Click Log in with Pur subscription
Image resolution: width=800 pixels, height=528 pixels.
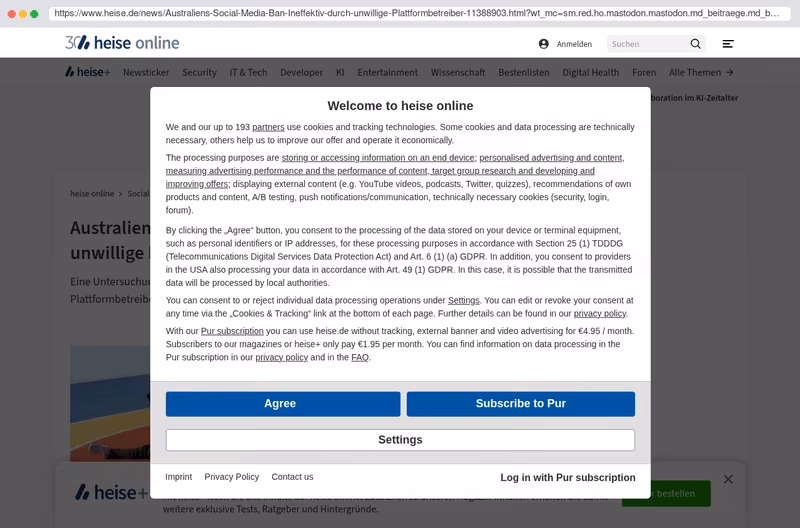[568, 477]
